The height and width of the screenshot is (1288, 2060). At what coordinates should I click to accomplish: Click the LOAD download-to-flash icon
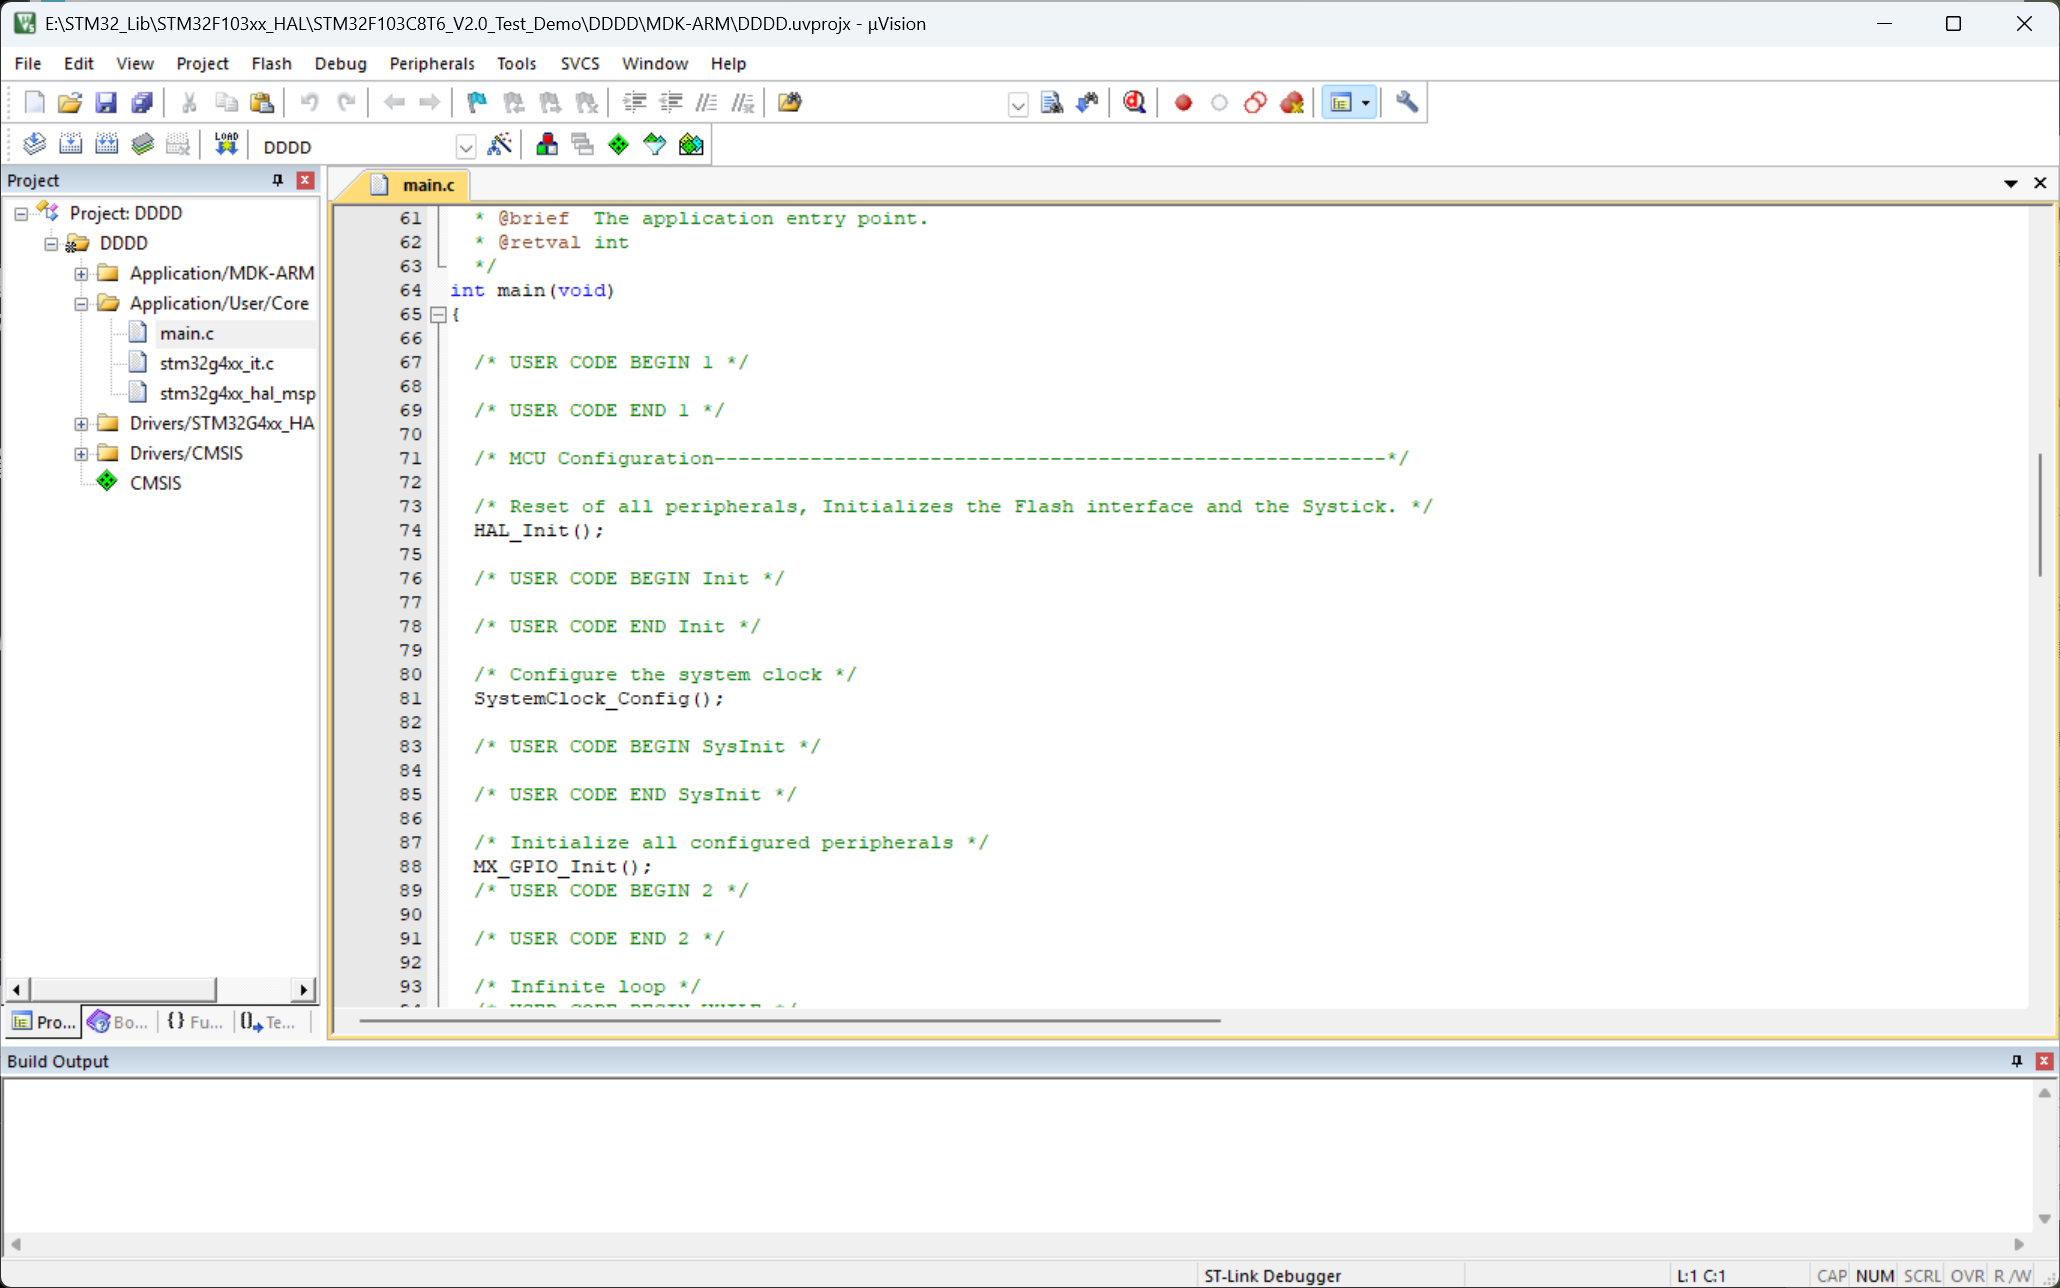click(226, 145)
